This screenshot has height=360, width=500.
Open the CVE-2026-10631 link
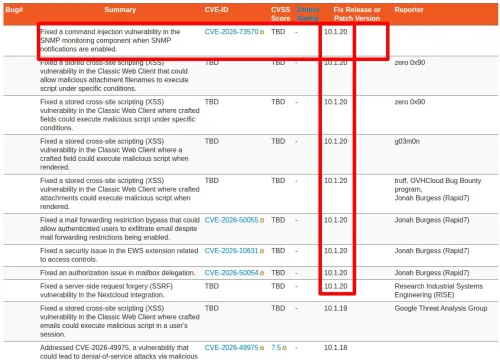pos(231,251)
